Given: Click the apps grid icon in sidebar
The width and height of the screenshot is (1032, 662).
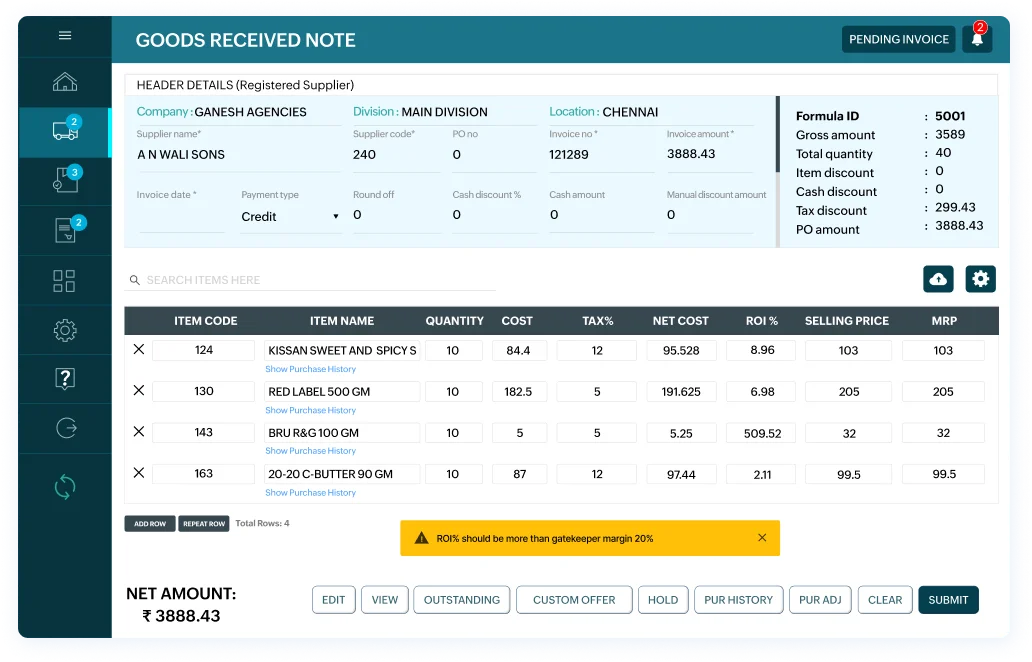Looking at the screenshot, I should 64,280.
